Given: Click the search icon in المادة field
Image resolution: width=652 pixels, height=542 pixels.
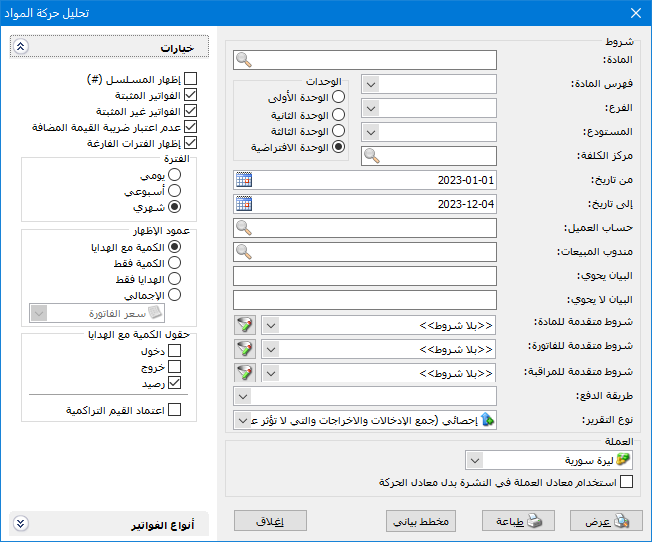Looking at the screenshot, I should (x=244, y=60).
